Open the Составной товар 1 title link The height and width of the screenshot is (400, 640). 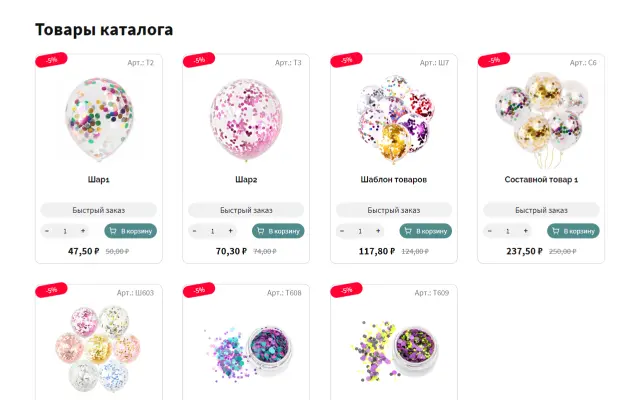pyautogui.click(x=541, y=180)
